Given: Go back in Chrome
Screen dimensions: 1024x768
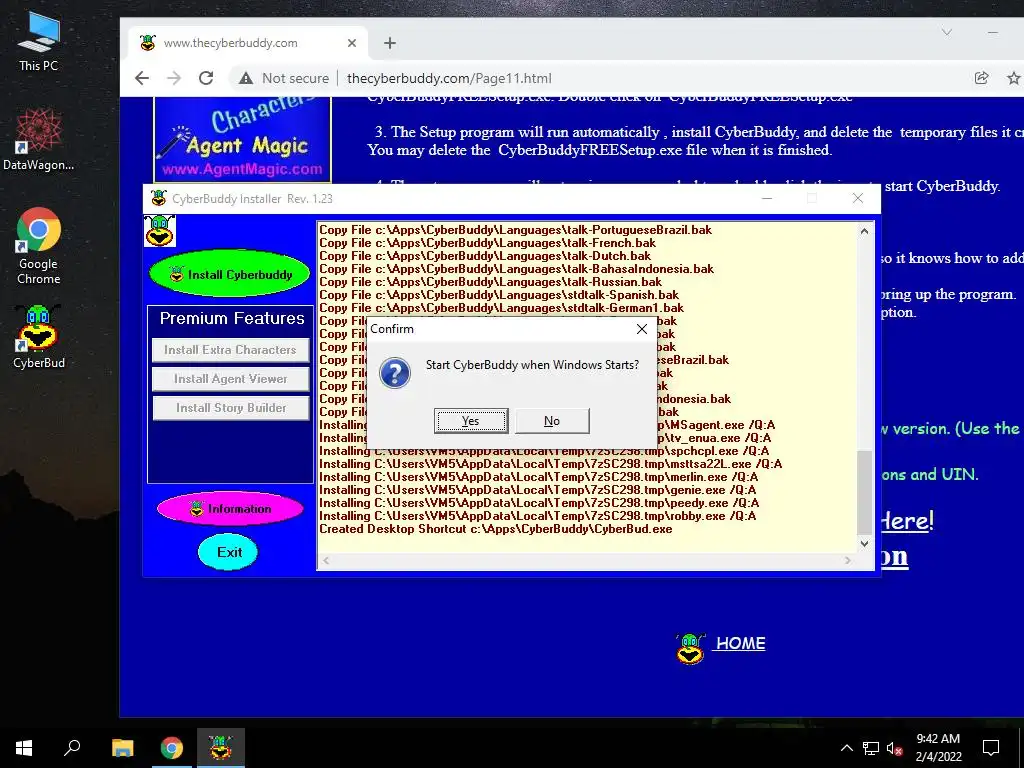Looking at the screenshot, I should coord(142,78).
